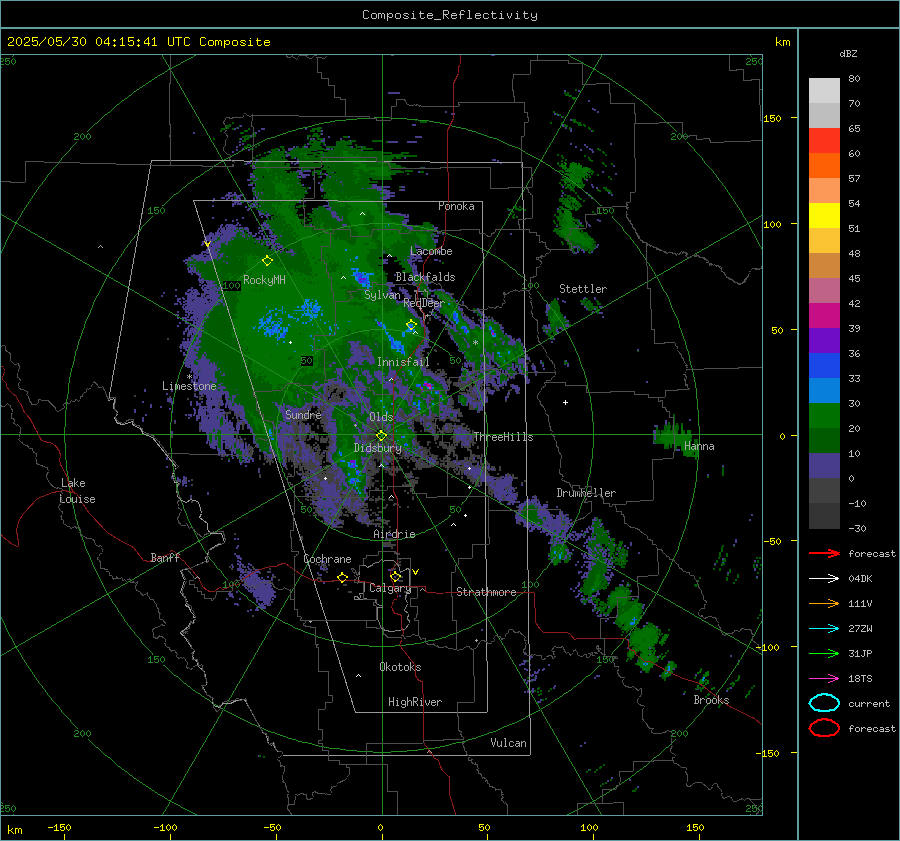Select the 18TS legend label
The height and width of the screenshot is (841, 900).
click(x=860, y=679)
